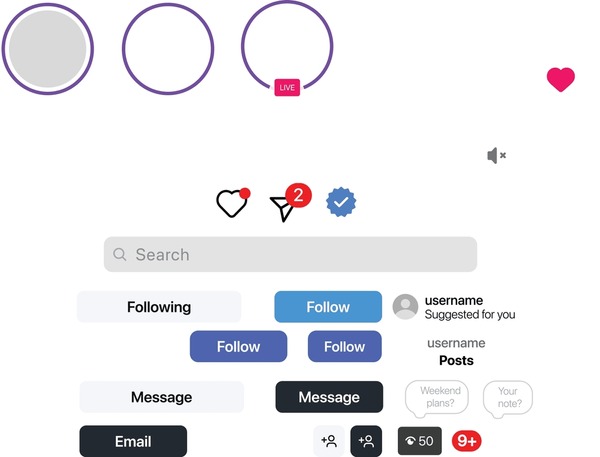Click the light blue Follow button

tap(328, 307)
